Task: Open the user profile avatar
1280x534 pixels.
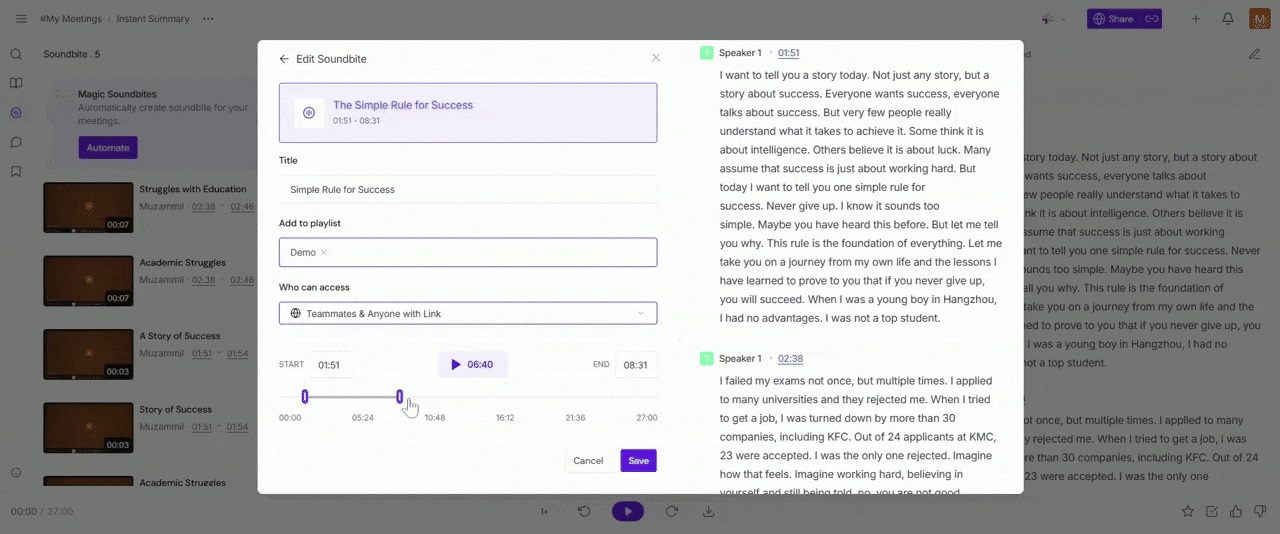Action: click(1260, 19)
